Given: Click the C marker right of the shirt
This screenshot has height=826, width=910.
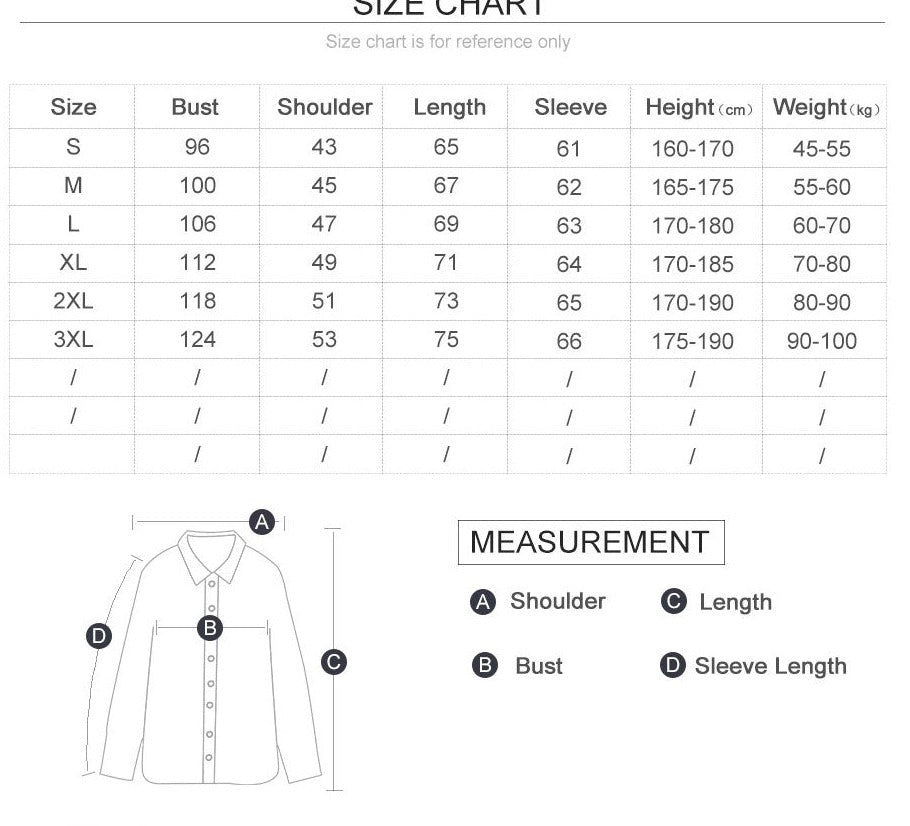Looking at the screenshot, I should coord(334,661).
